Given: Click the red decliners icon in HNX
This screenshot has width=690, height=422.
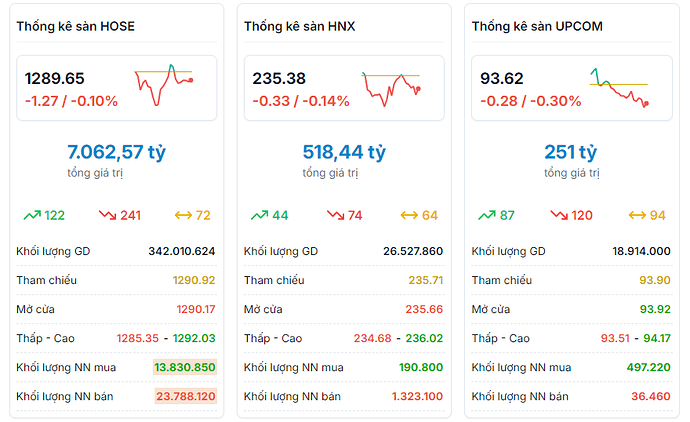Looking at the screenshot, I should (x=335, y=215).
